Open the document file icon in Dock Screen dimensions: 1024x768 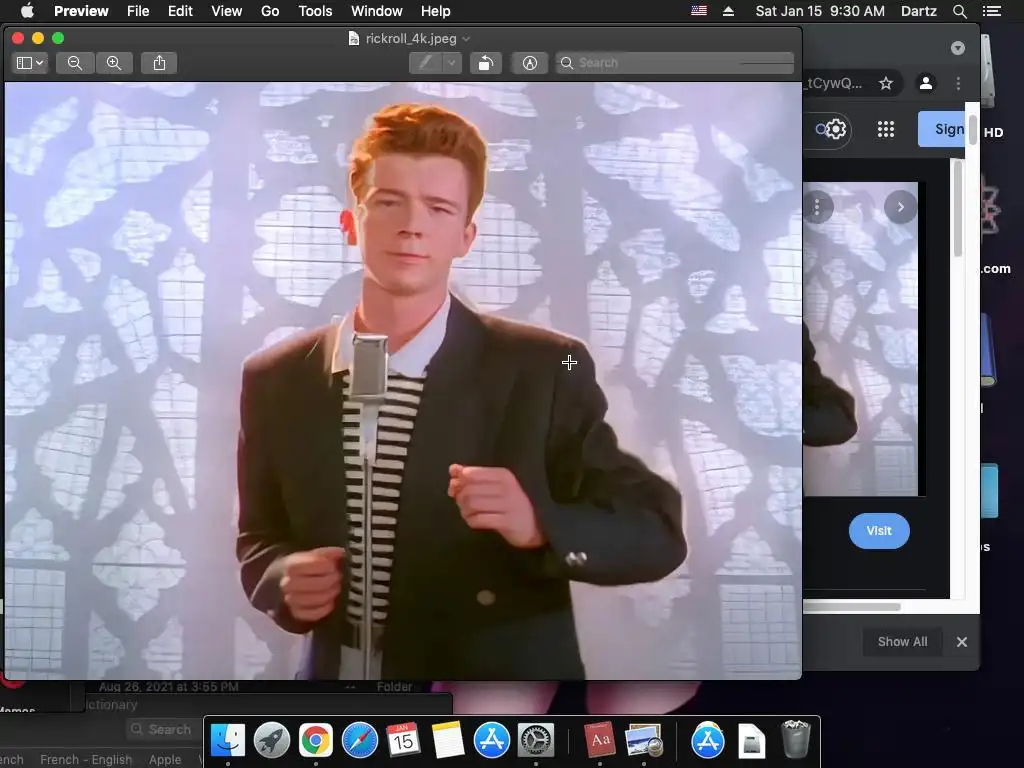click(752, 741)
